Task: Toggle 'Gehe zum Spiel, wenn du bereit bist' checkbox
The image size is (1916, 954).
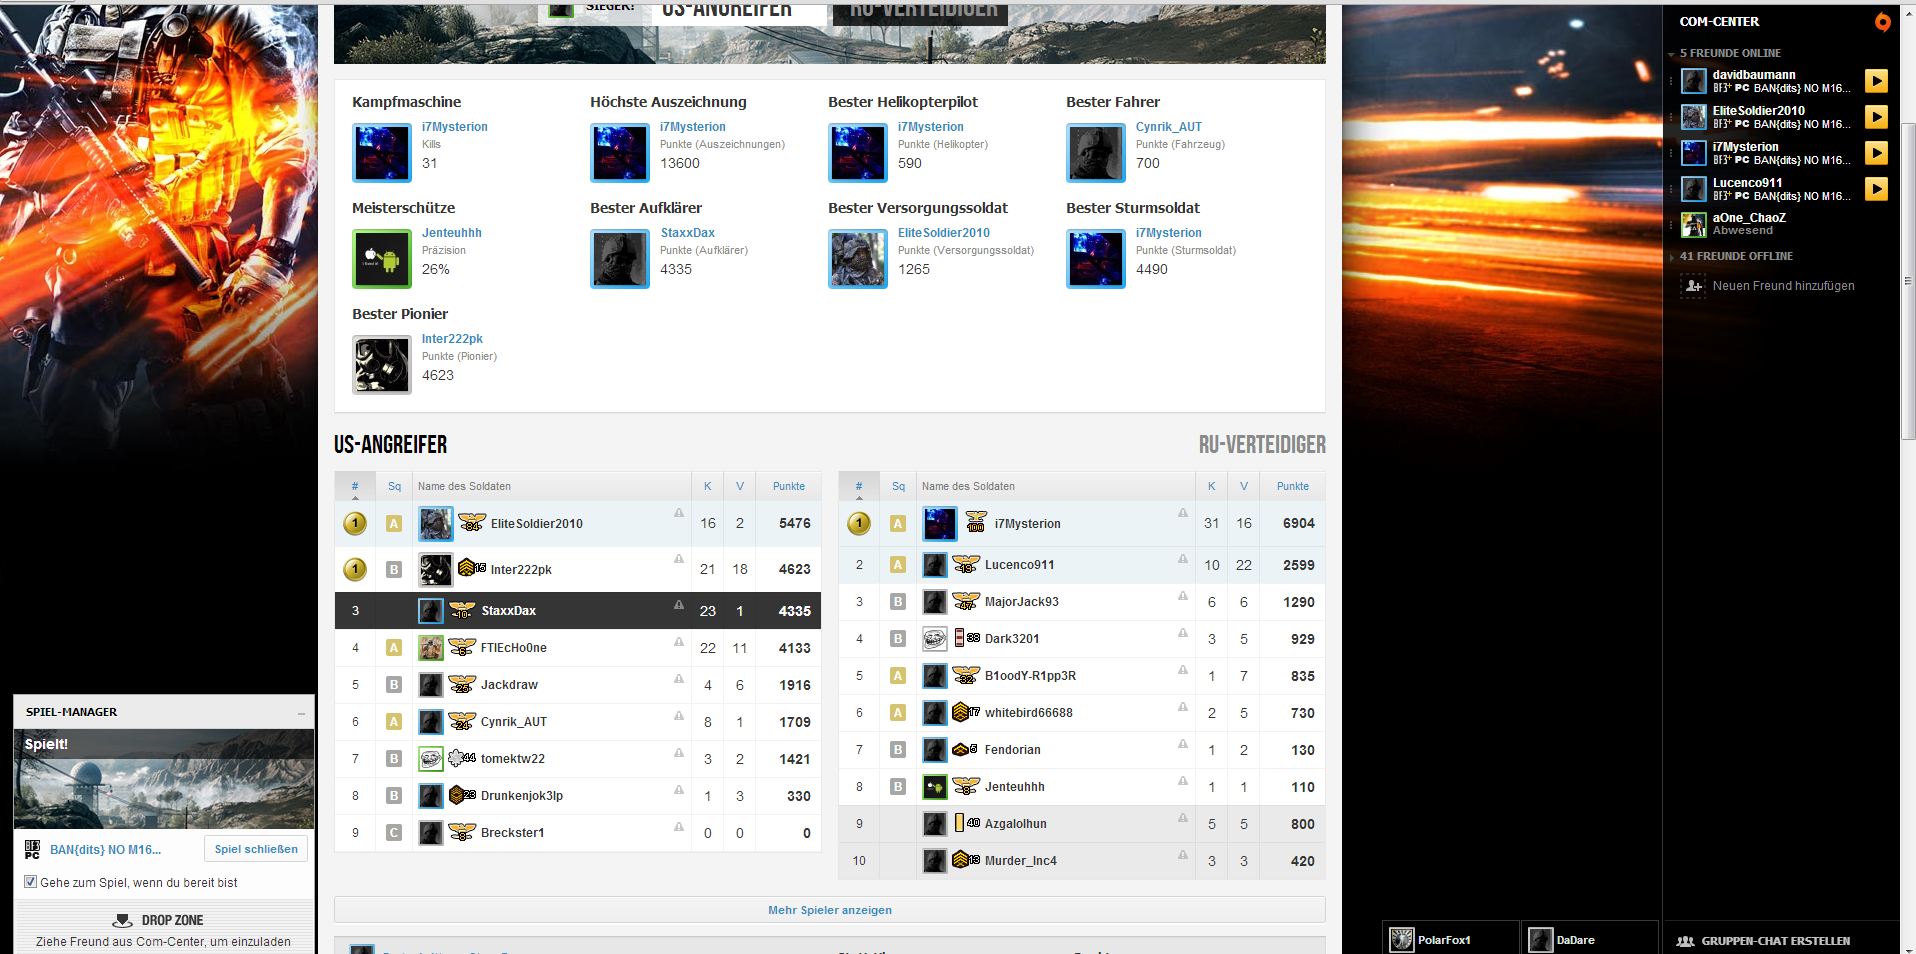Action: pos(30,882)
